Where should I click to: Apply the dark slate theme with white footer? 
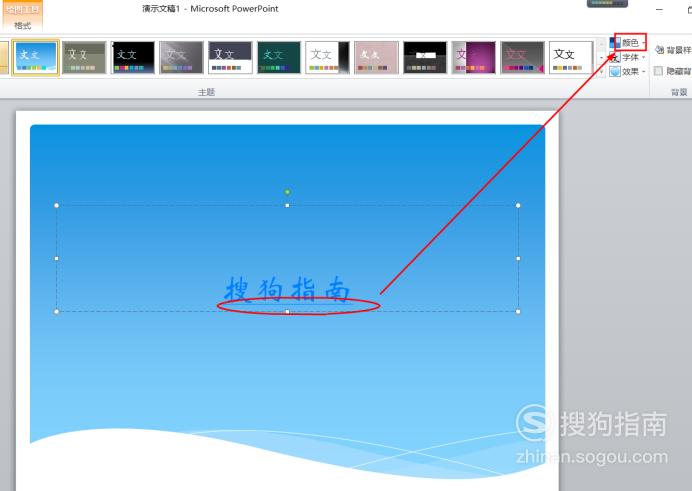click(230, 57)
